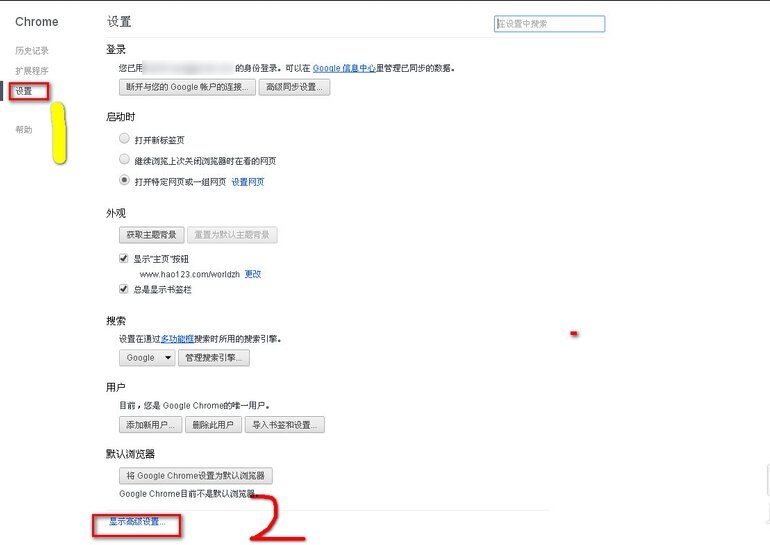This screenshot has height=545, width=770.
Task: Click the 在设置中搜索 search field
Action: point(549,24)
